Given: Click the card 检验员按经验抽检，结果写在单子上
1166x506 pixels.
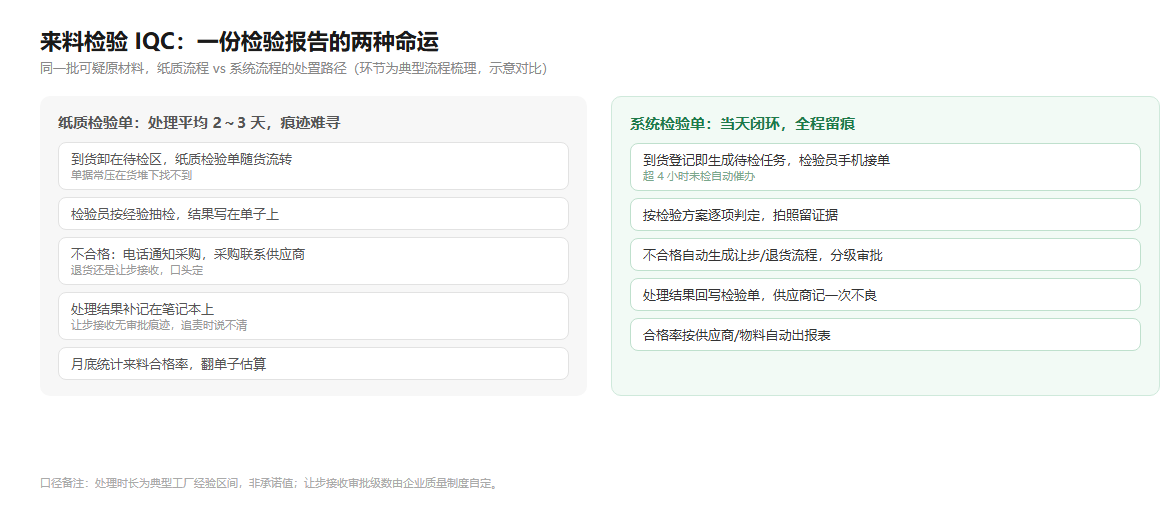Looking at the screenshot, I should [313, 214].
